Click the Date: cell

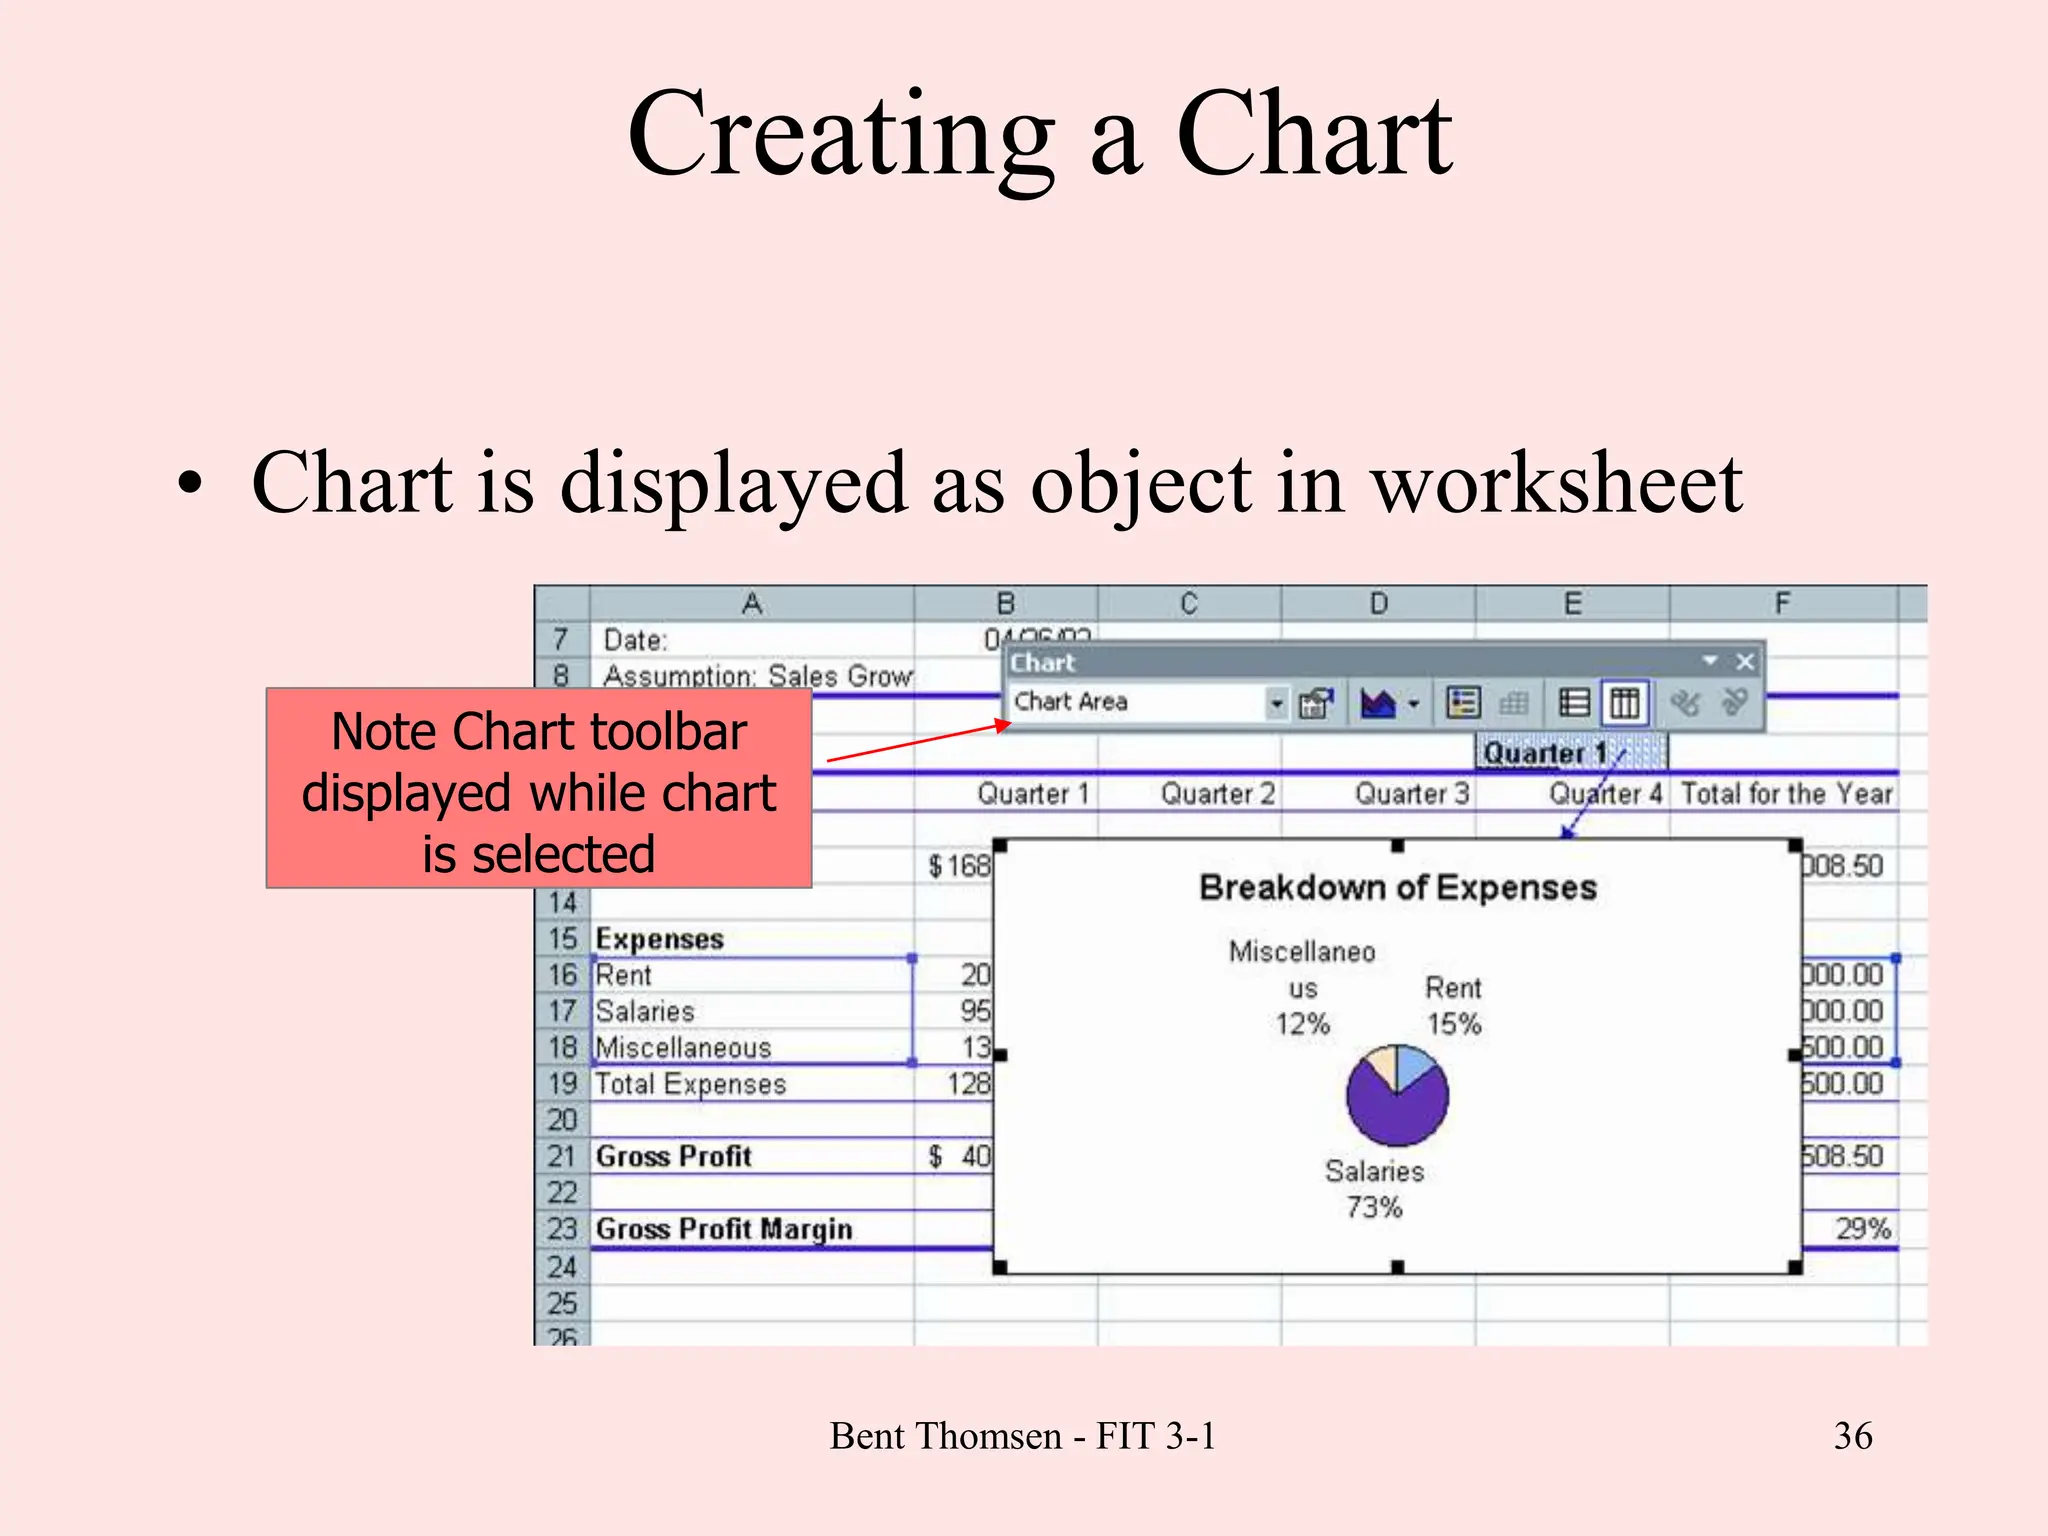pyautogui.click(x=752, y=640)
